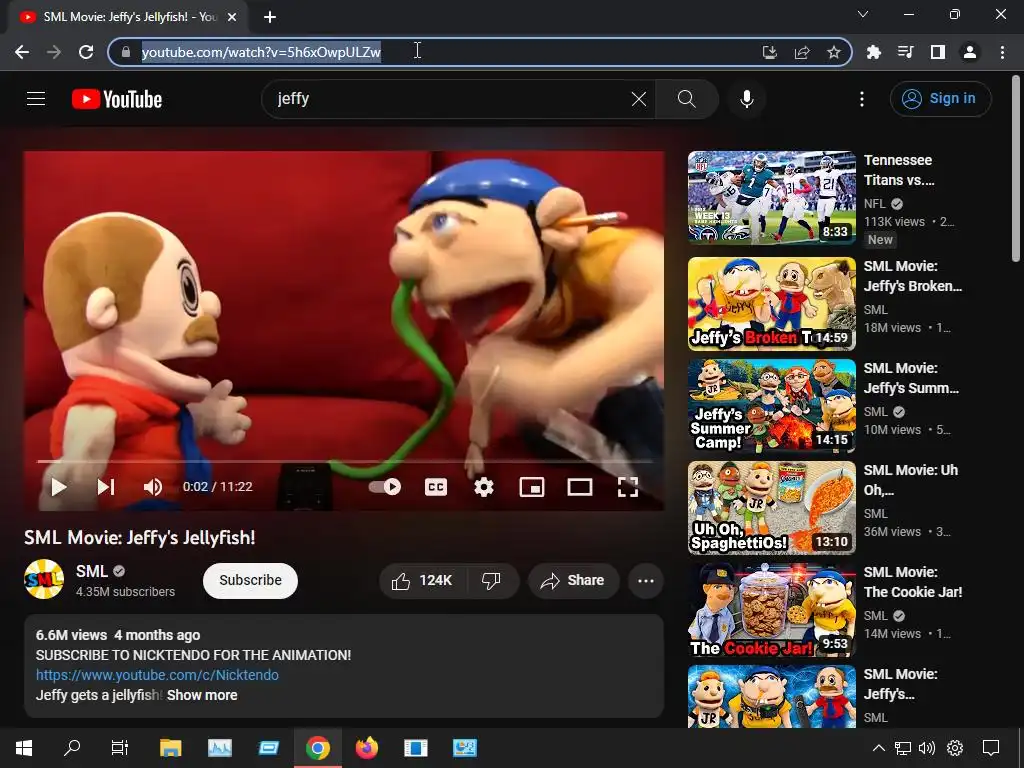The image size is (1024, 768).
Task: Click the install app icon in address bar
Action: click(770, 52)
